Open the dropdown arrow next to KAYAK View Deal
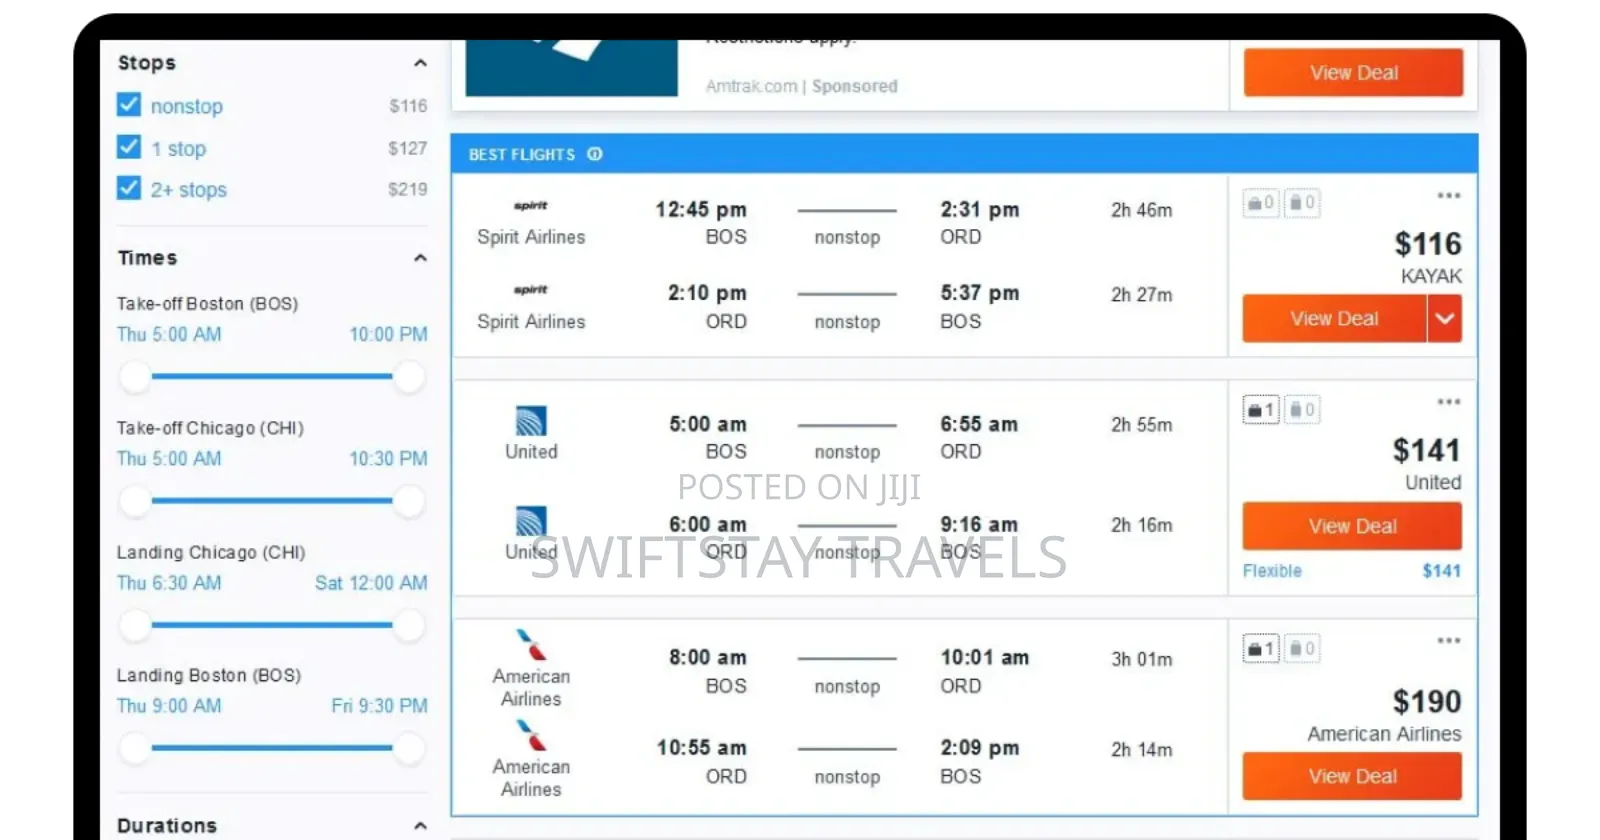The image size is (1600, 840). click(x=1445, y=319)
